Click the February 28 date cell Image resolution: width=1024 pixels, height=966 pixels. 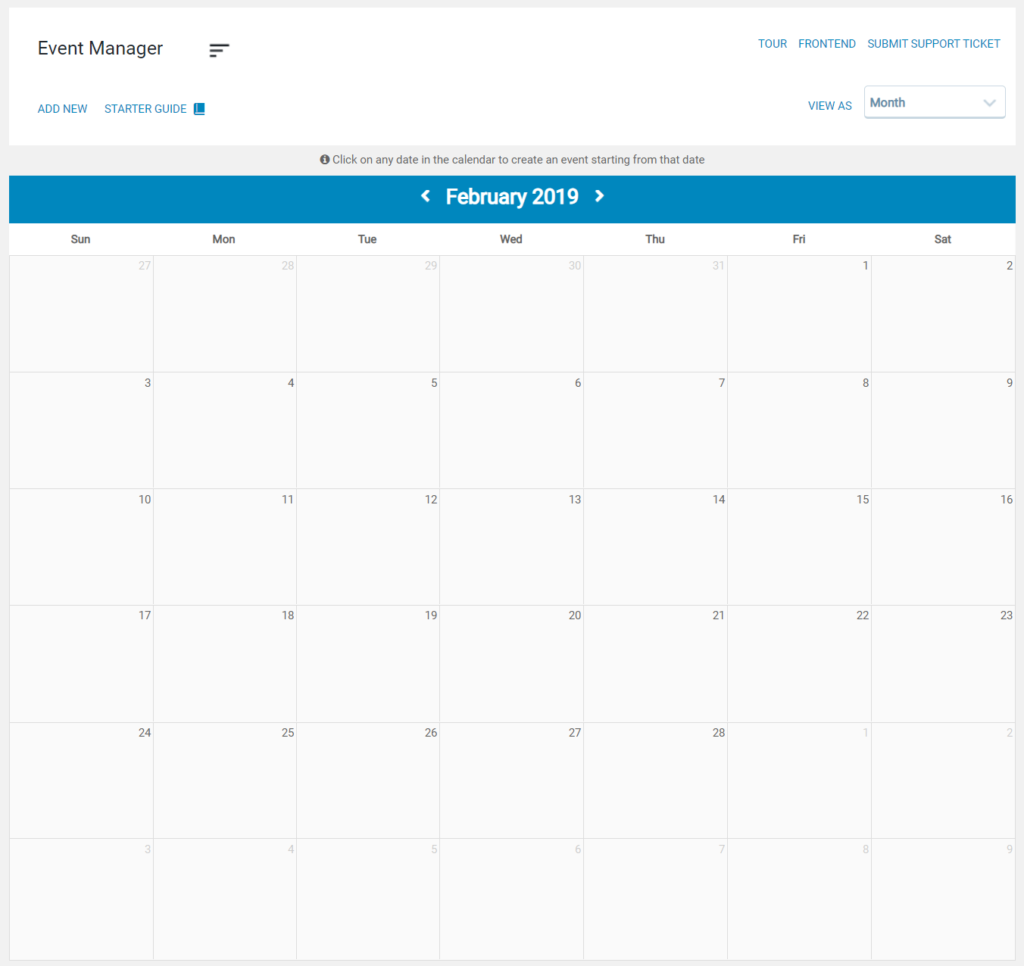[x=655, y=780]
